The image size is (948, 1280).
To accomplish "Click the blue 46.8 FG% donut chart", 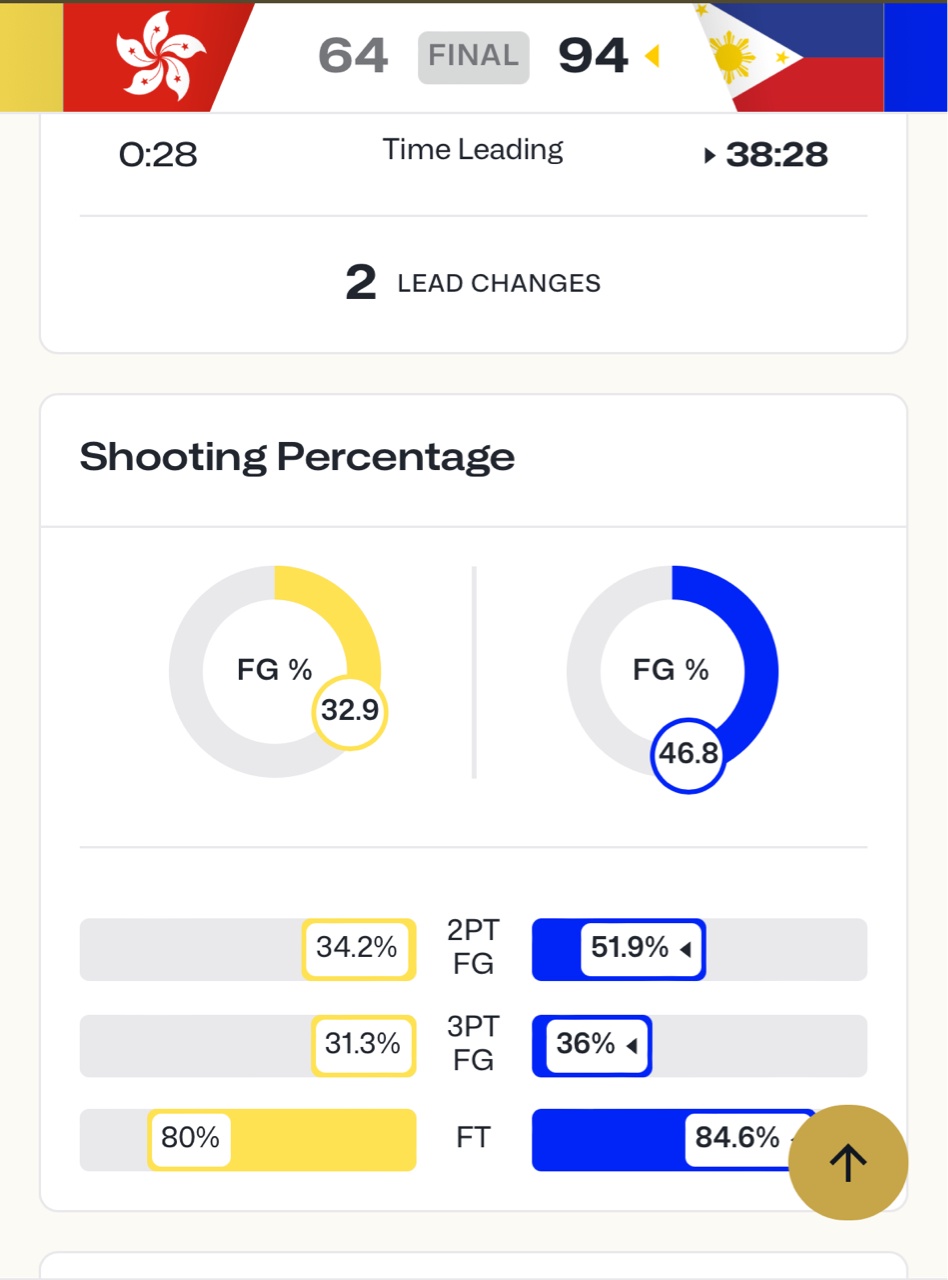I will pyautogui.click(x=672, y=671).
